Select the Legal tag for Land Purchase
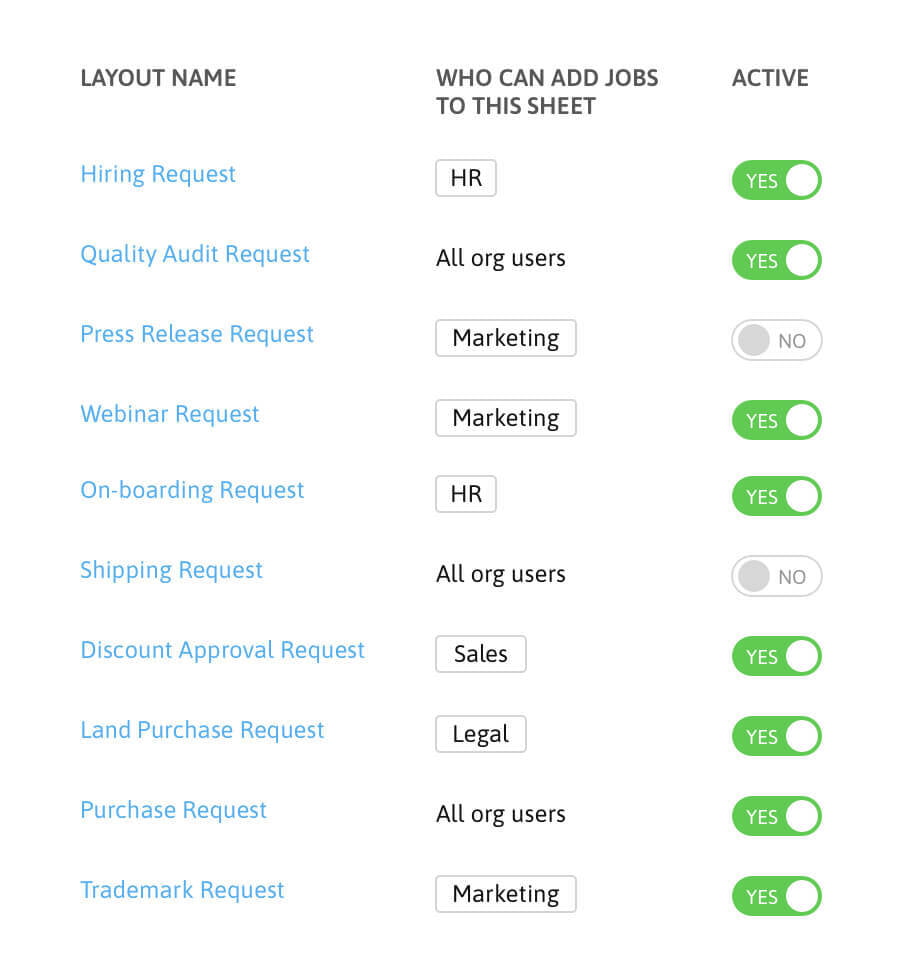The image size is (900, 980). pyautogui.click(x=481, y=734)
